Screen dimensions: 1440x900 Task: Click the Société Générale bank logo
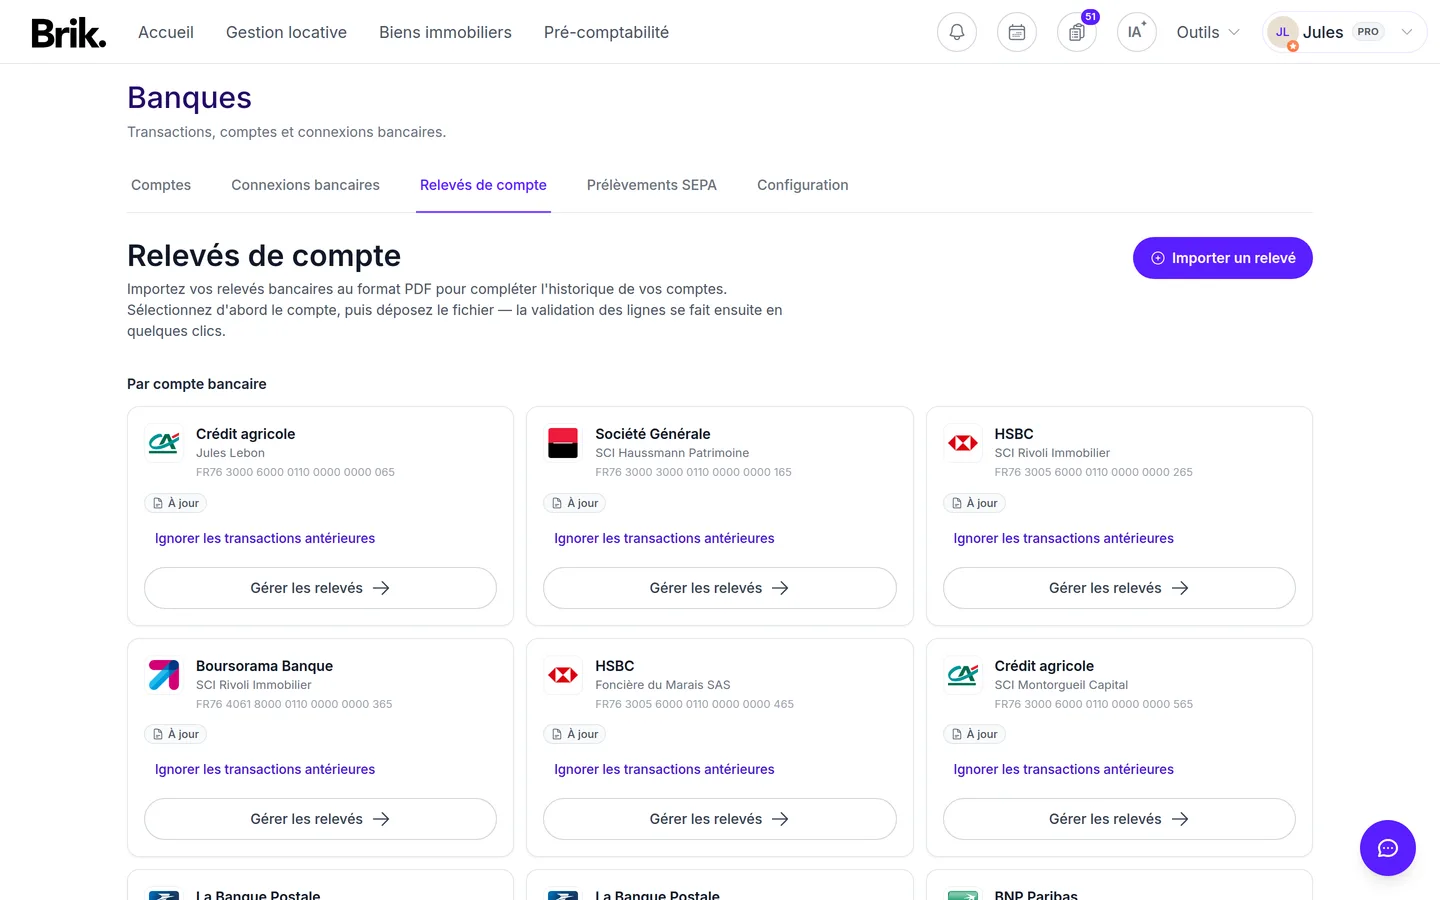563,443
